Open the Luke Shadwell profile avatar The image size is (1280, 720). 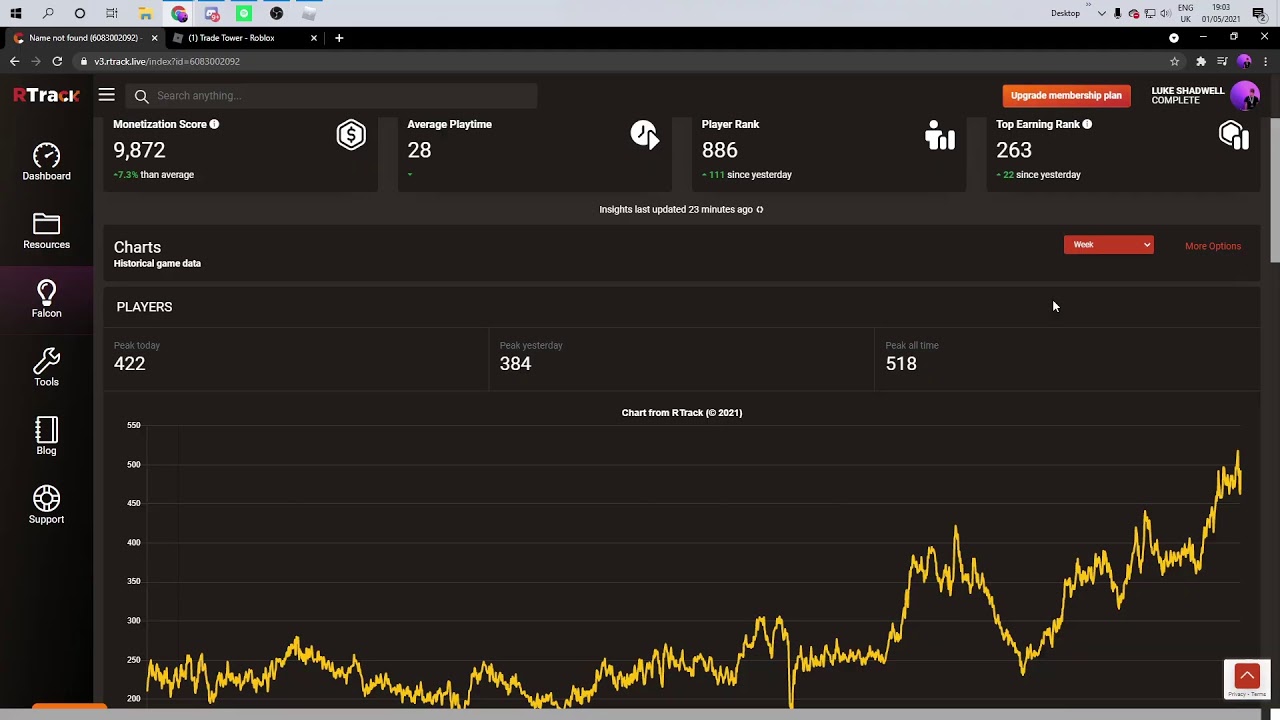(x=1245, y=96)
